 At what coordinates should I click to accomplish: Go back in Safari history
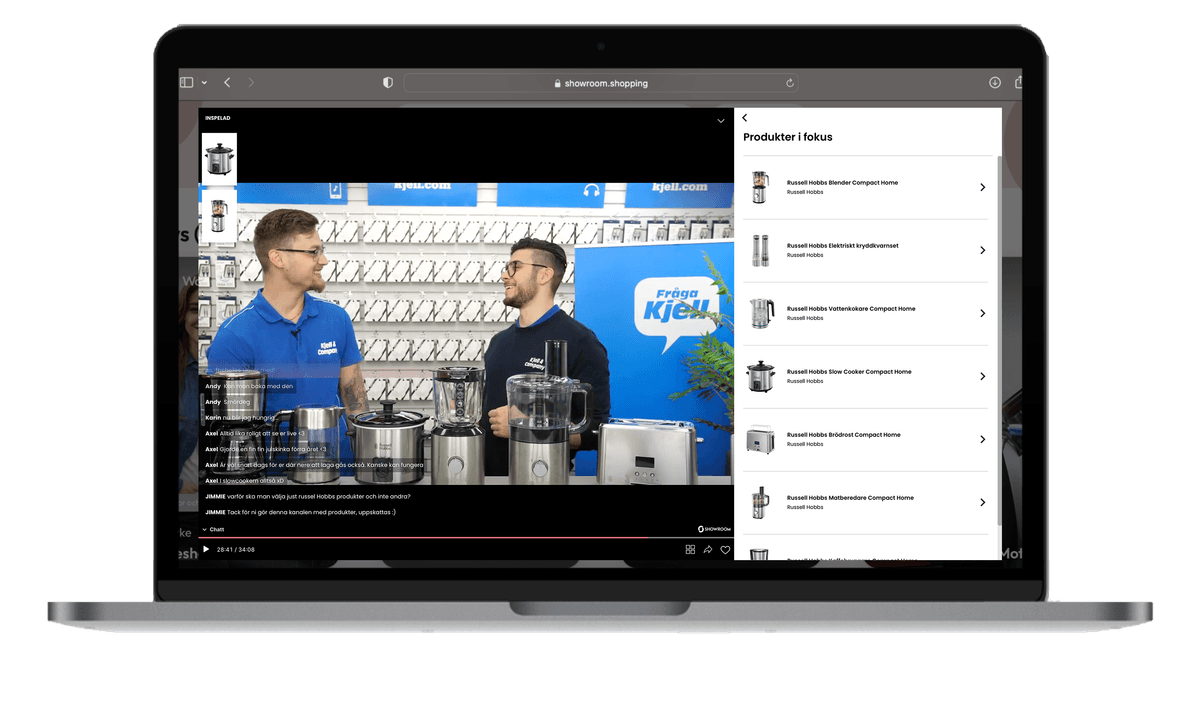[x=227, y=82]
